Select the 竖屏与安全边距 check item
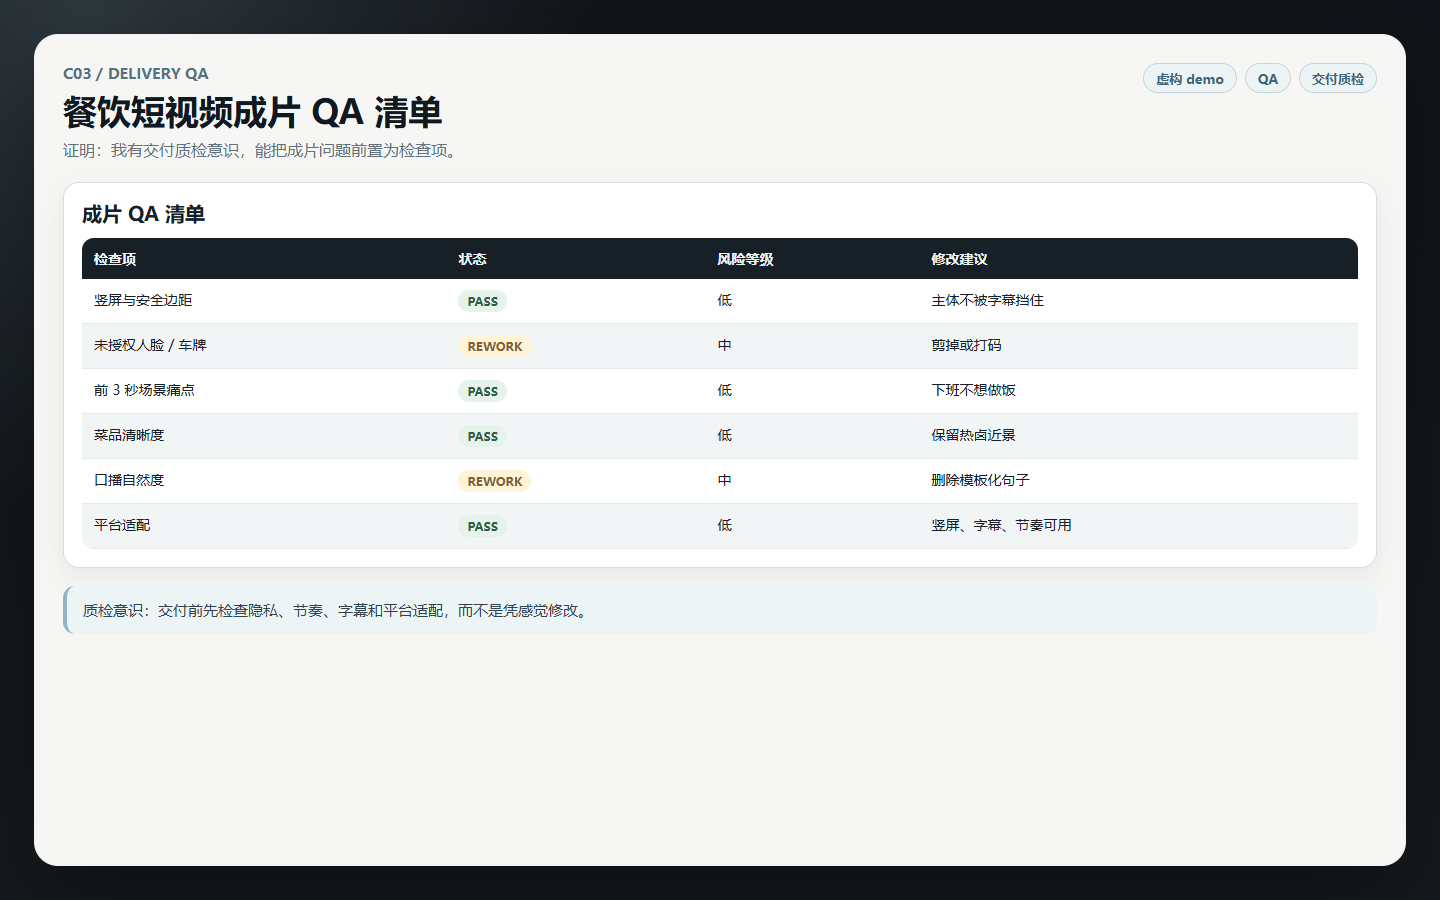 pos(143,300)
